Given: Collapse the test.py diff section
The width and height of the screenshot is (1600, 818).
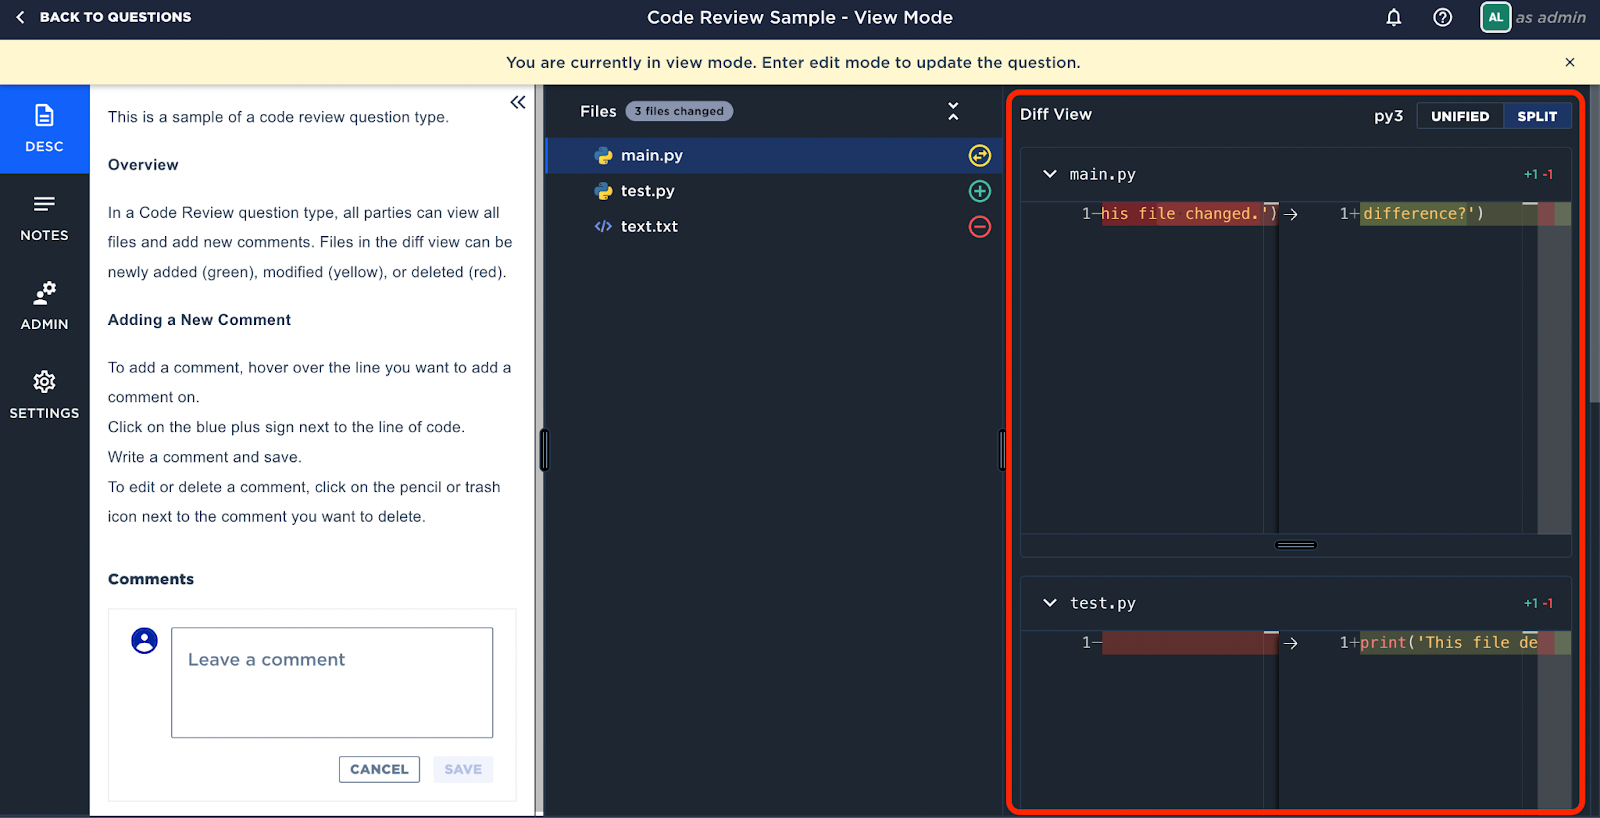Looking at the screenshot, I should click(x=1050, y=603).
